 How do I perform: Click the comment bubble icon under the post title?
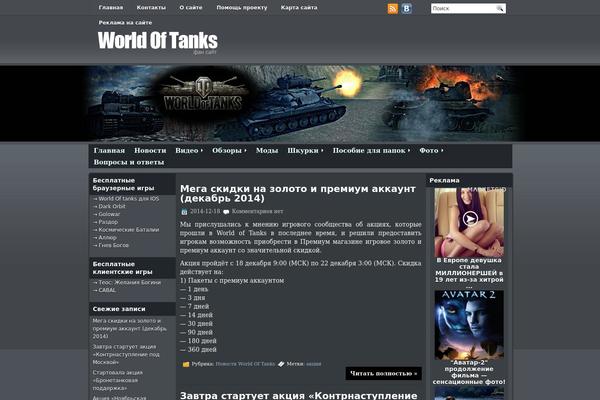227,212
